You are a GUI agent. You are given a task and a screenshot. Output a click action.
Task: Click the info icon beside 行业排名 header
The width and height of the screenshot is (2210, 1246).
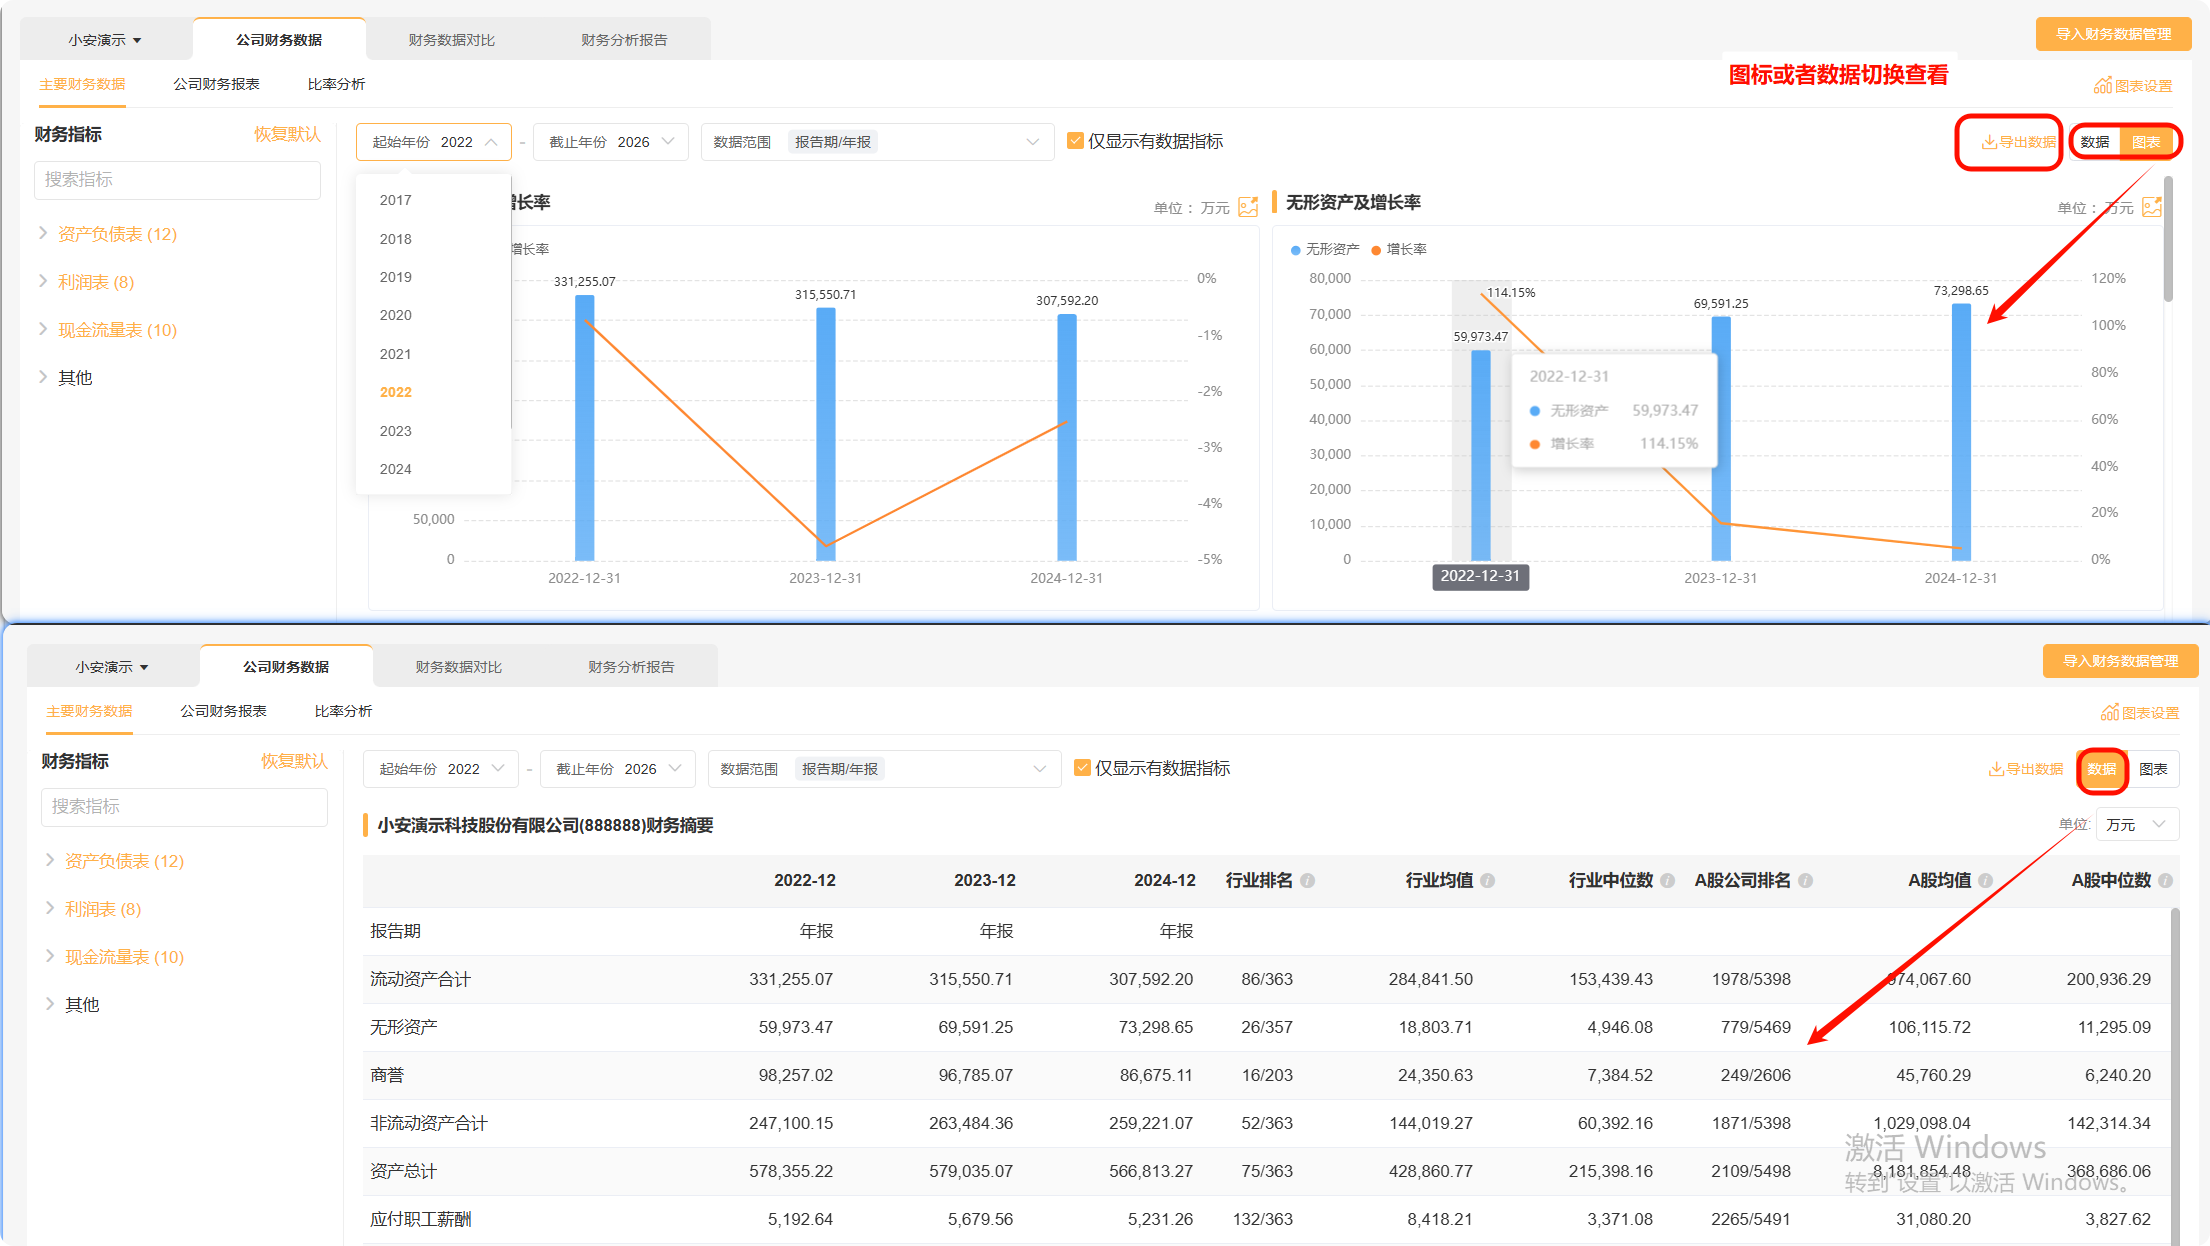point(1307,881)
